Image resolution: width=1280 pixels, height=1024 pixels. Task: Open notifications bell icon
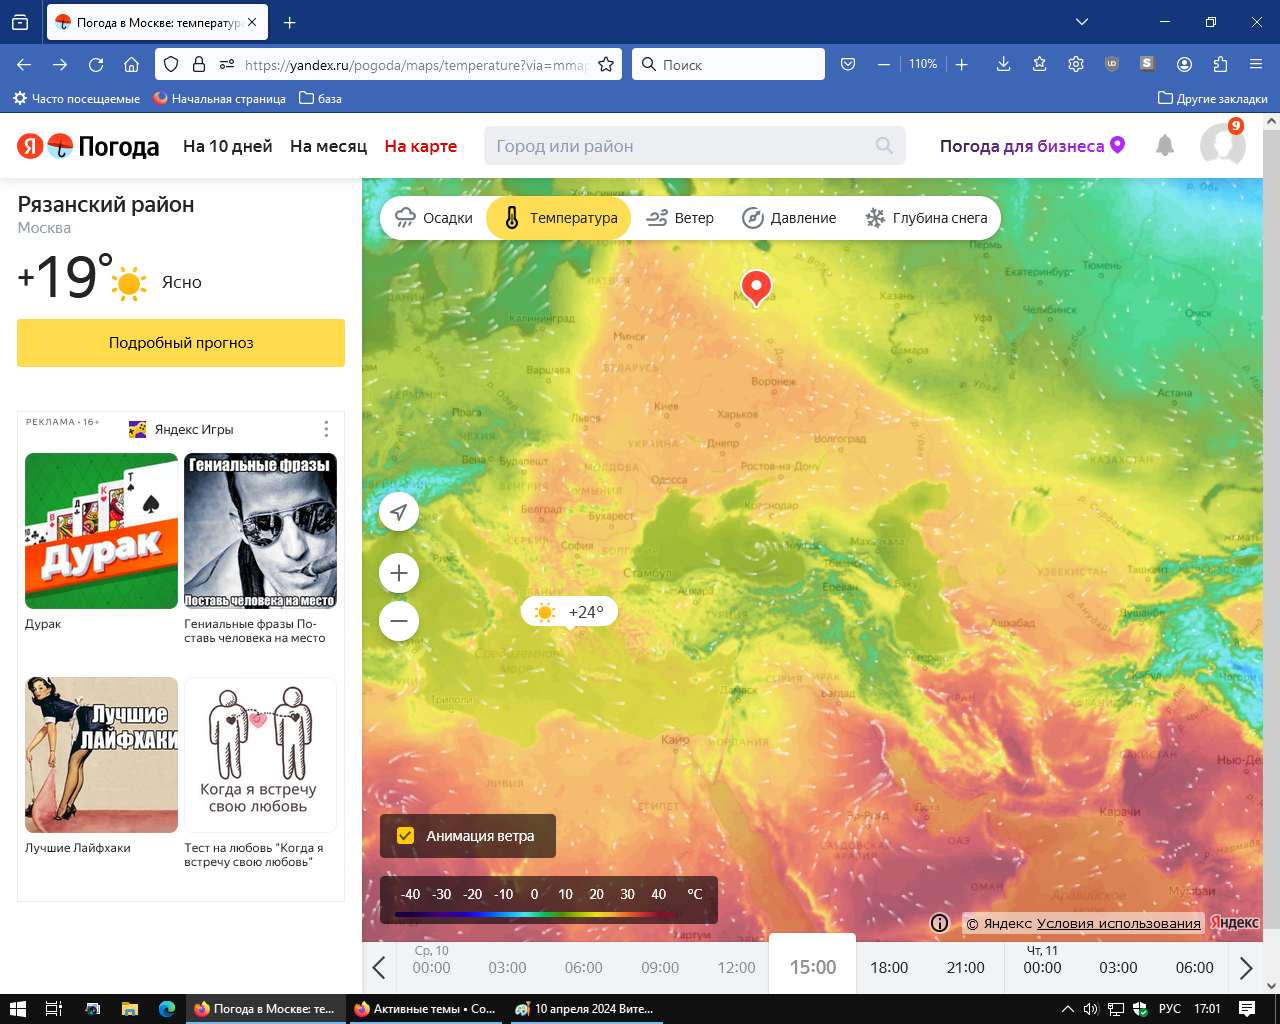click(x=1165, y=146)
